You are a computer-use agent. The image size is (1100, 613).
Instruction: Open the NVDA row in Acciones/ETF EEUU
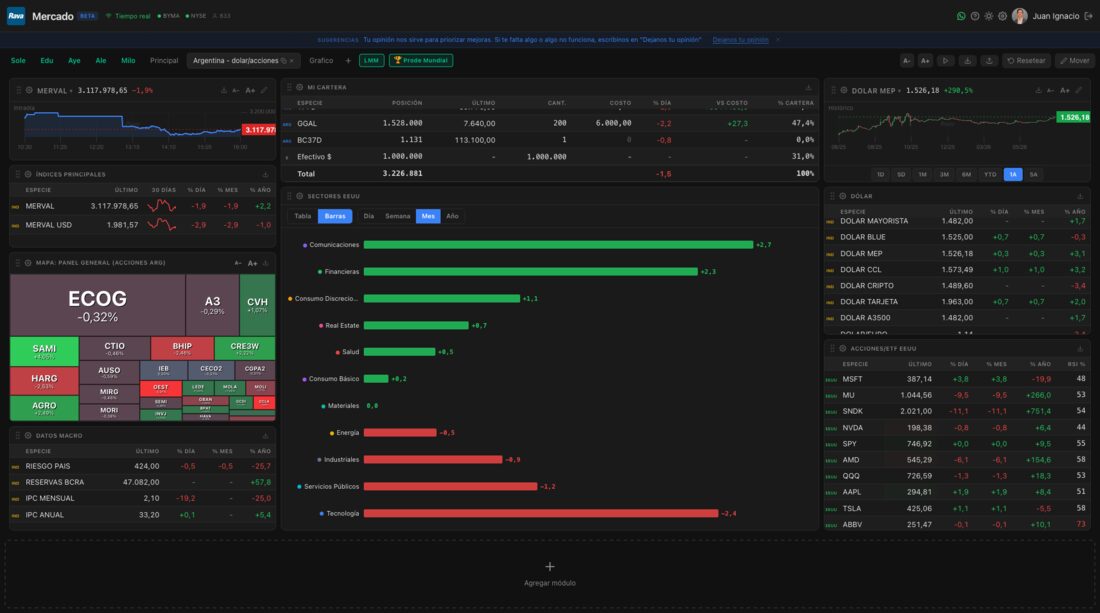coord(958,428)
